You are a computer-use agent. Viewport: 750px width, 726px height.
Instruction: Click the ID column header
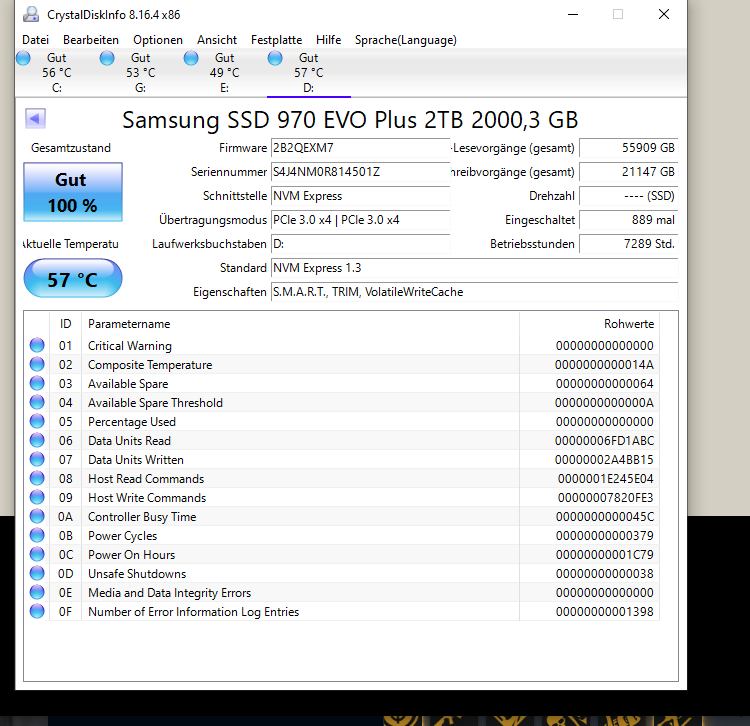[x=66, y=324]
